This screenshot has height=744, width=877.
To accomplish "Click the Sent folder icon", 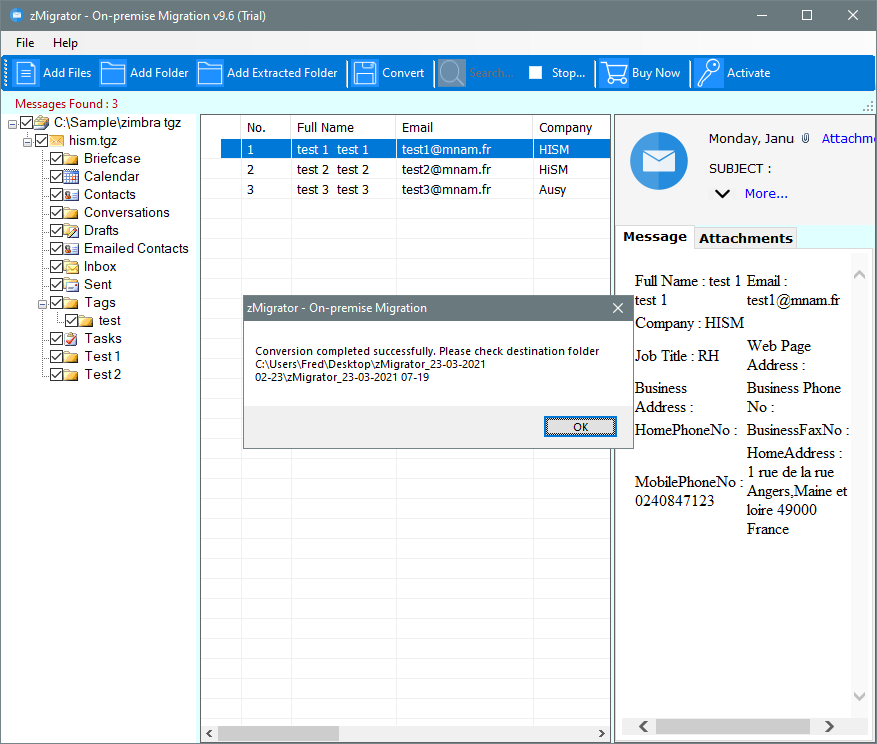I will pyautogui.click(x=71, y=285).
